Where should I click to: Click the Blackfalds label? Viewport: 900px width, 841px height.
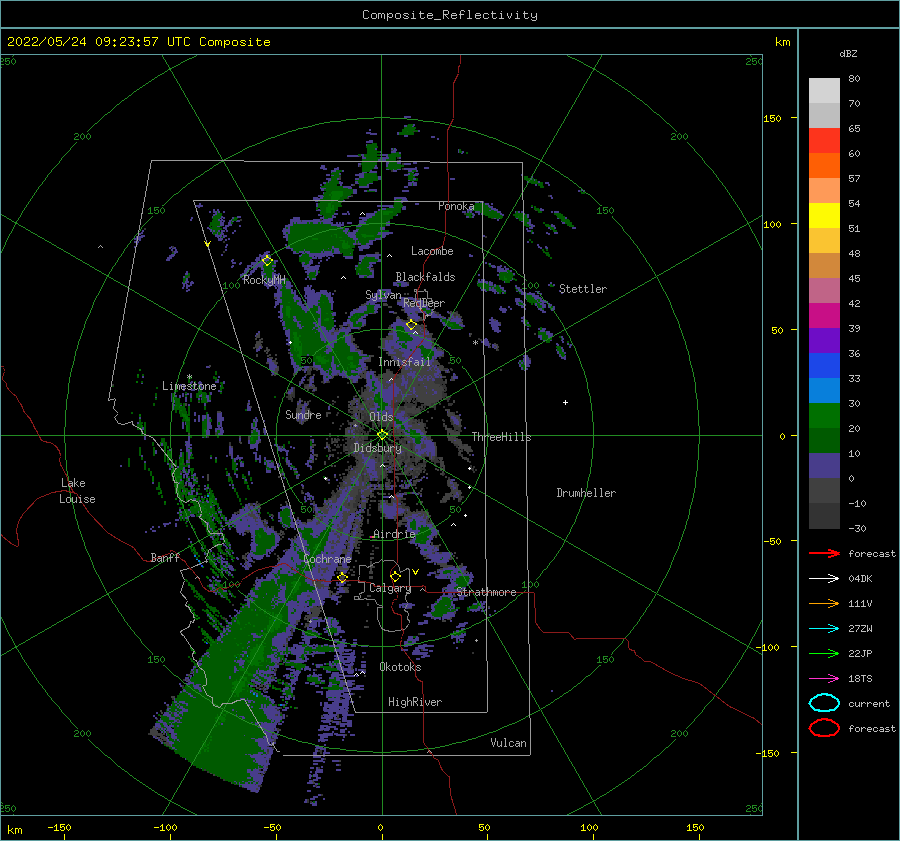click(425, 277)
